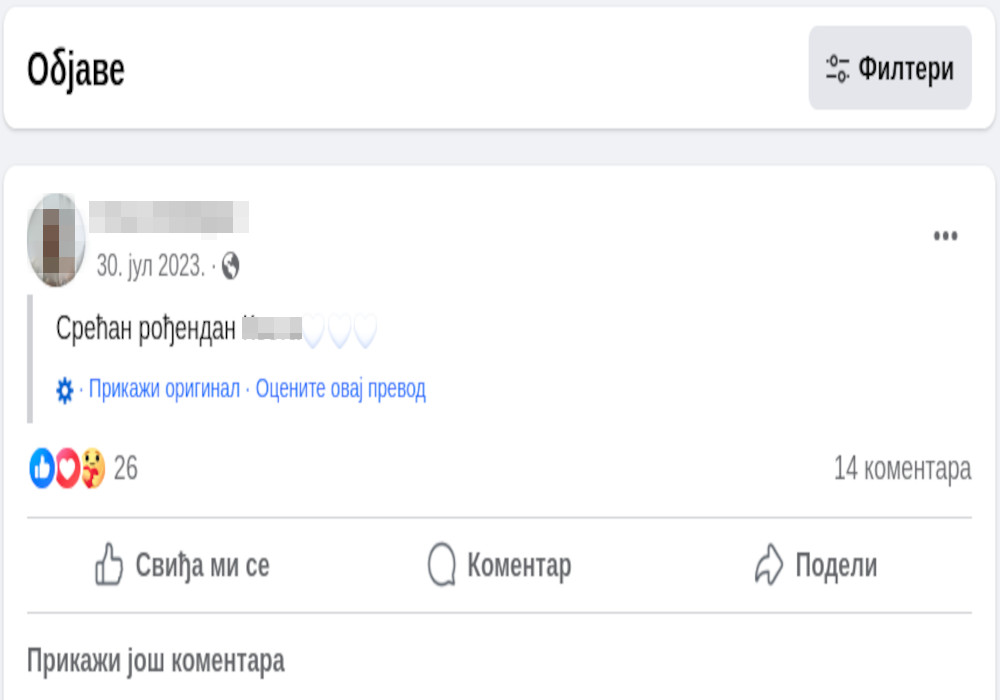This screenshot has height=700, width=1000.
Task: Open the Филтери filters button
Action: [889, 68]
